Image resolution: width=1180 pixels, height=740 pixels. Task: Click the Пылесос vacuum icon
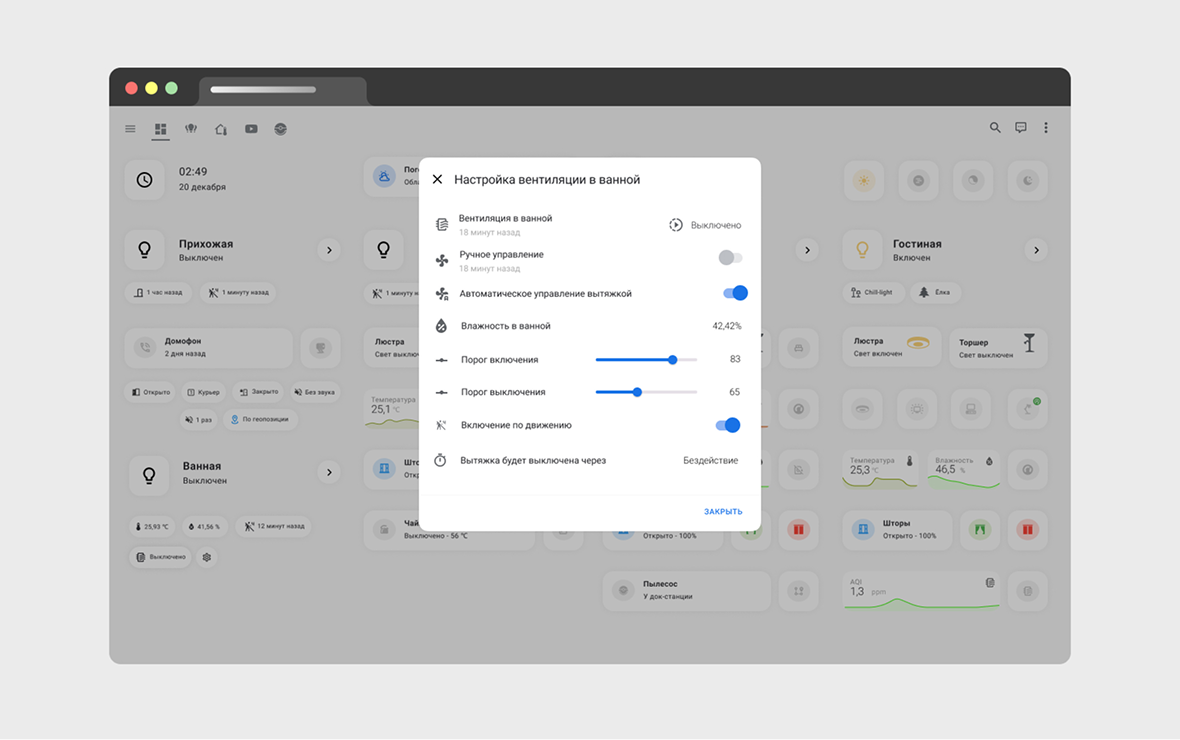coord(623,590)
